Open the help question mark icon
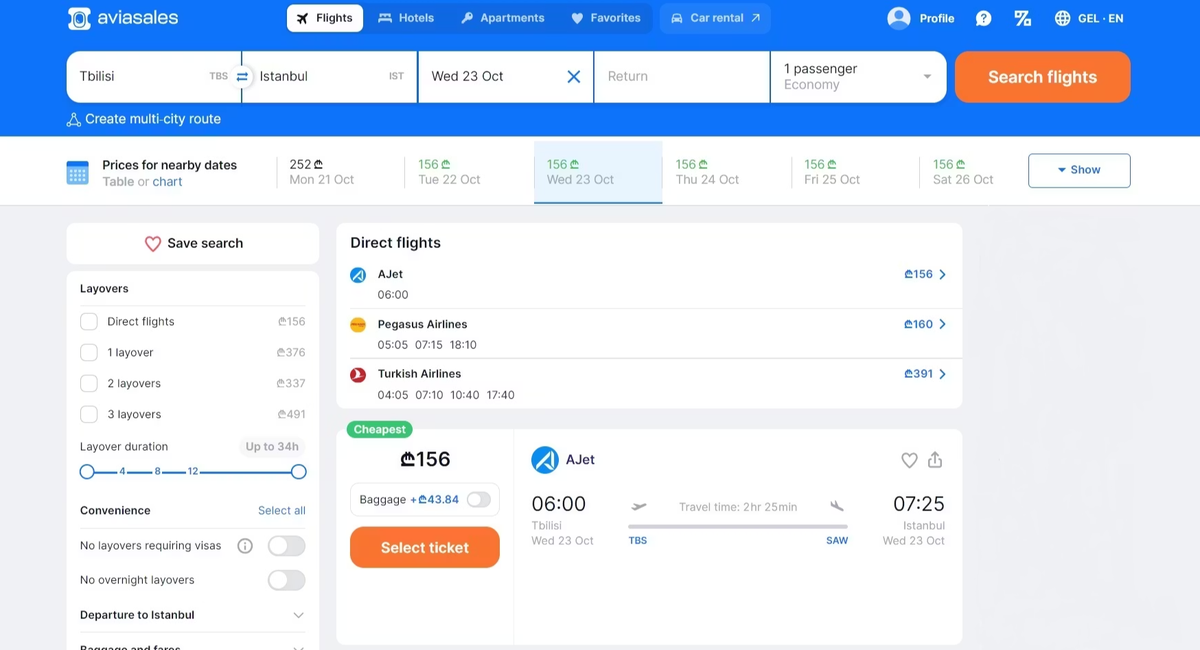This screenshot has width=1200, height=650. click(983, 18)
